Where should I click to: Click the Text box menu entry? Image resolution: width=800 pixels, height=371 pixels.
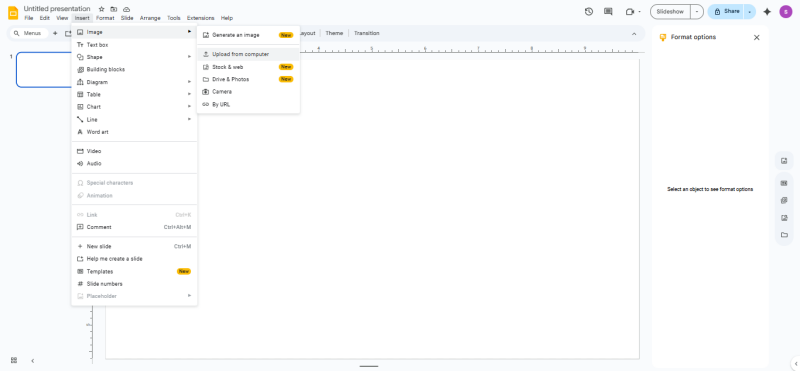134,45
